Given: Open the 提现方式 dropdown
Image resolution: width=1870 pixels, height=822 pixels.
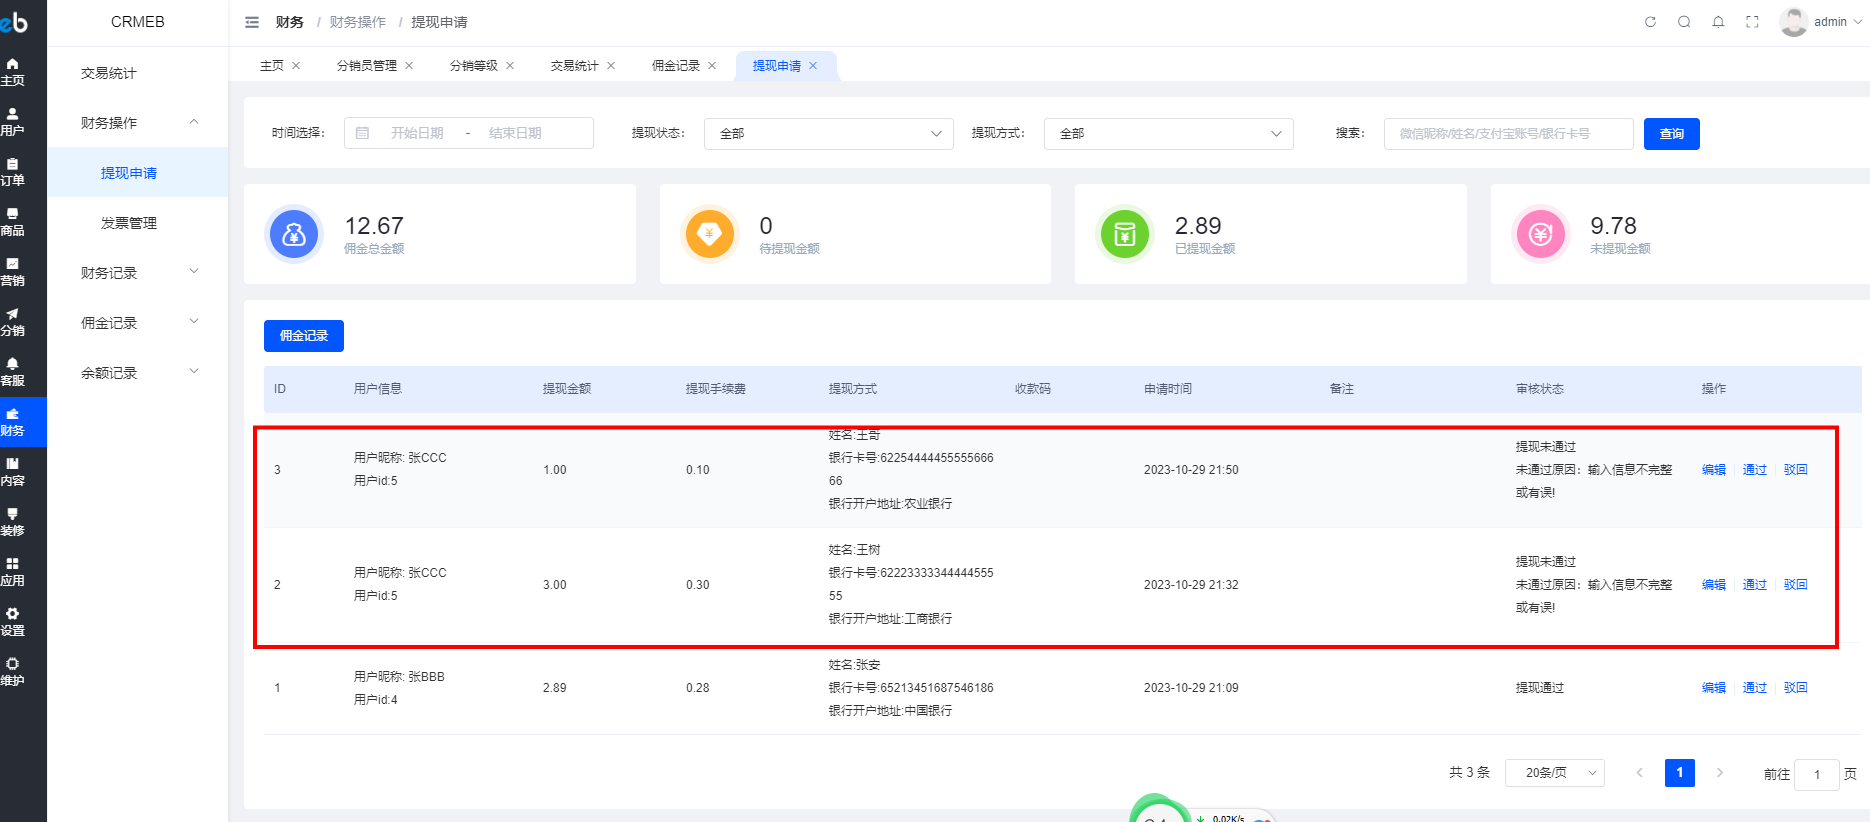Looking at the screenshot, I should tap(1169, 134).
